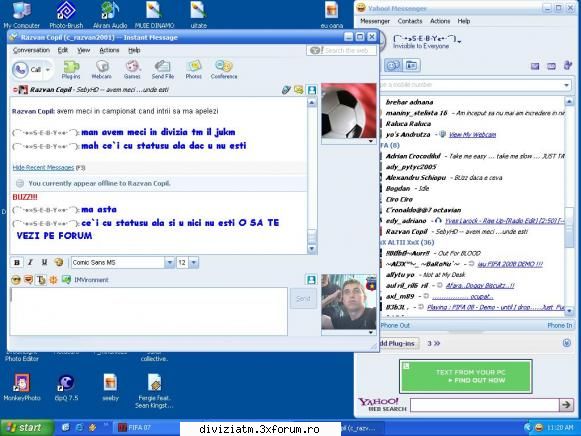Click the contacts view icon in Messenger toolbar
581x436 pixels.
(393, 66)
